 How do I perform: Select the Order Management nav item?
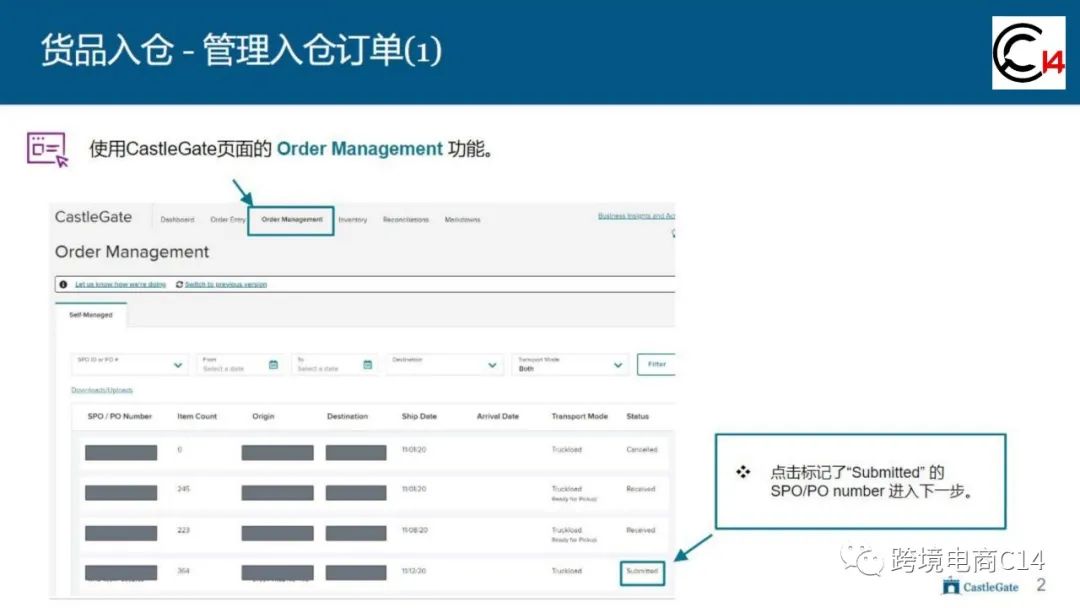click(291, 220)
